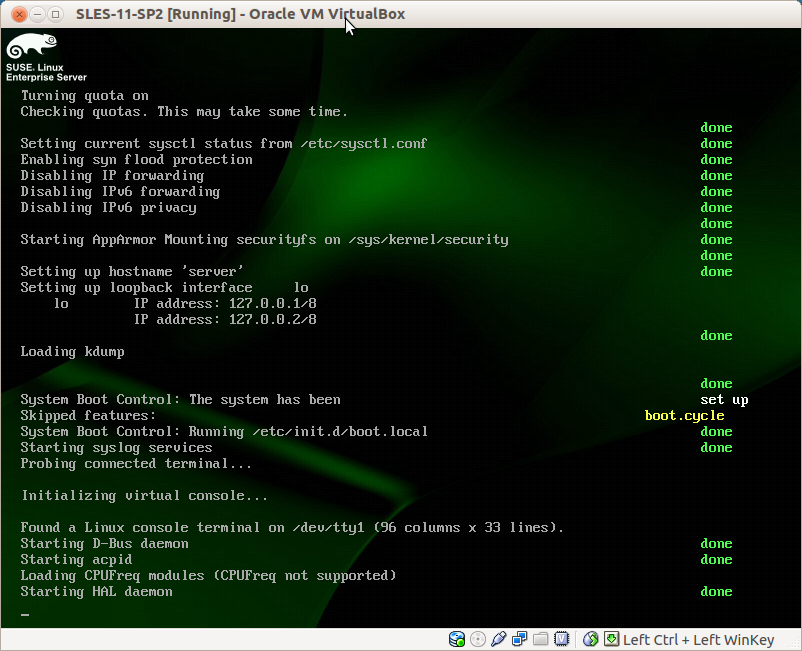Click the line 'Disabling IPv6 privacy'
The image size is (802, 651).
pyautogui.click(x=108, y=208)
